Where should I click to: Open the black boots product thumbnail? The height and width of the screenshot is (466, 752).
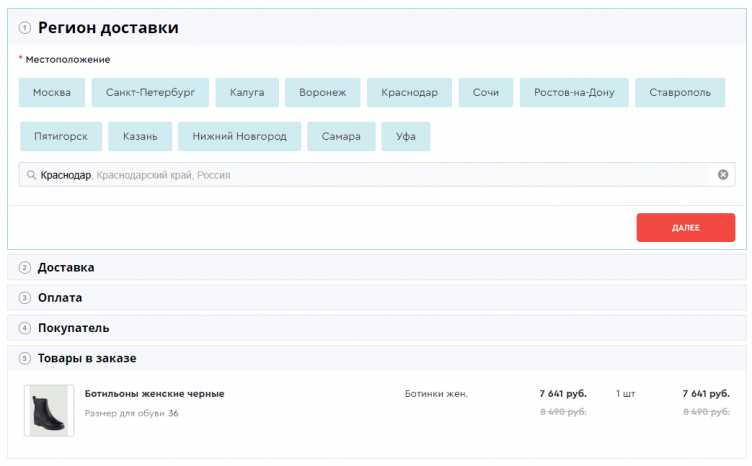pyautogui.click(x=49, y=410)
